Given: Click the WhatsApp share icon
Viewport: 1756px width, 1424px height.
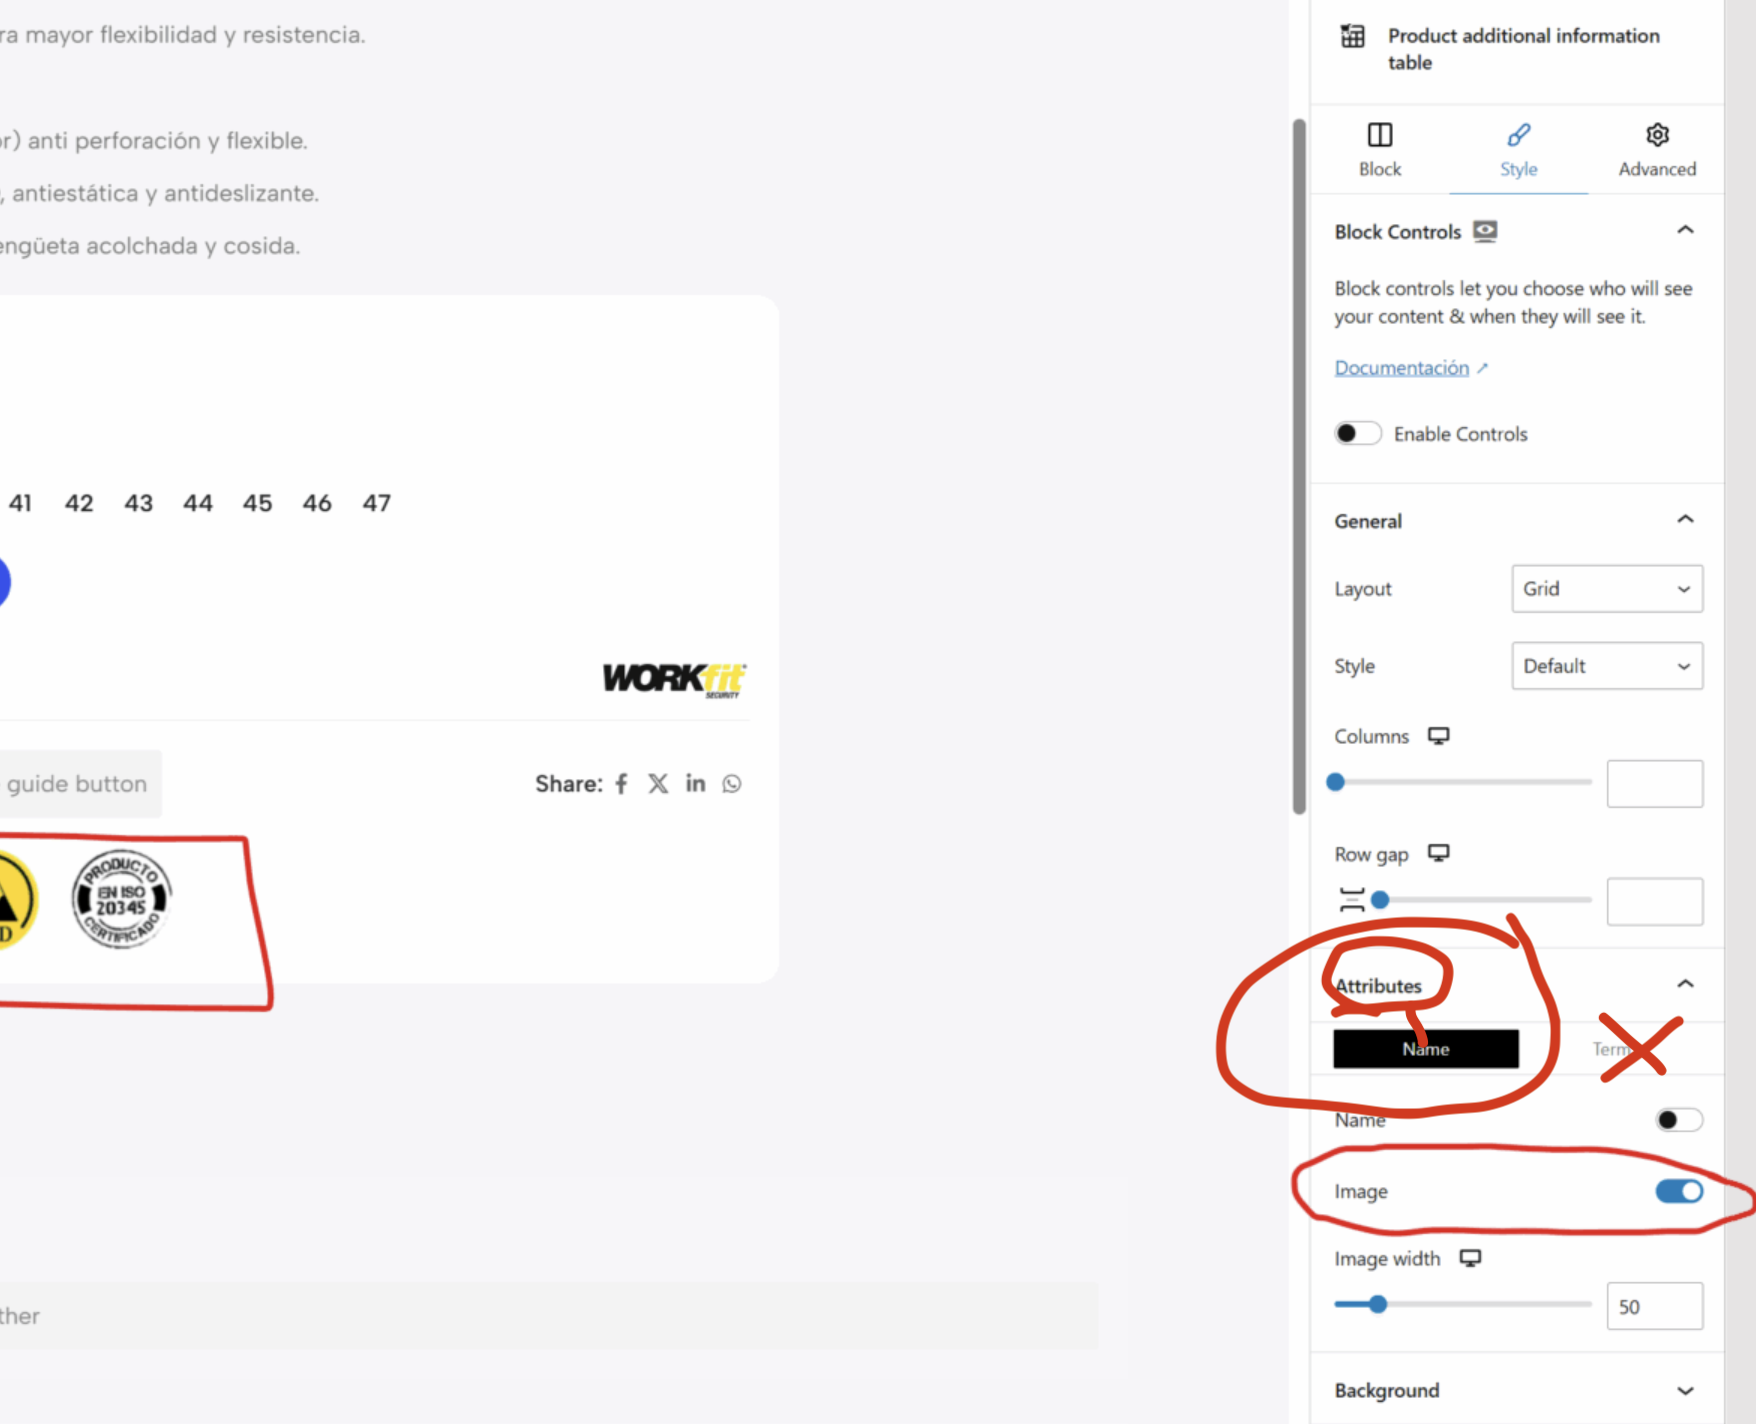Looking at the screenshot, I should 732,784.
